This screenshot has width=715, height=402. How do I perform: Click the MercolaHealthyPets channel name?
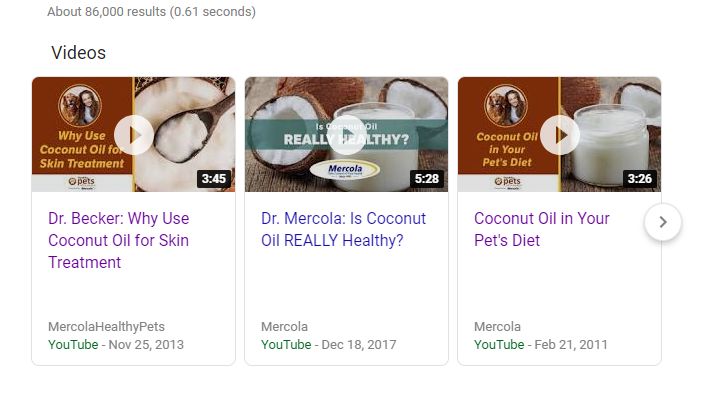click(106, 327)
